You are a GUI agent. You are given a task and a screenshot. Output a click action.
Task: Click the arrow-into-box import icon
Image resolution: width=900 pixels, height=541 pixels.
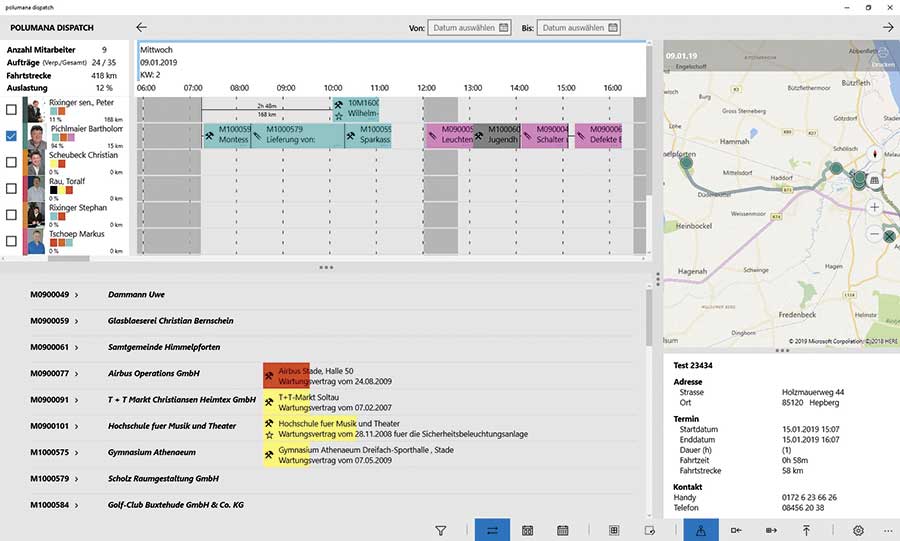pyautogui.click(x=736, y=531)
